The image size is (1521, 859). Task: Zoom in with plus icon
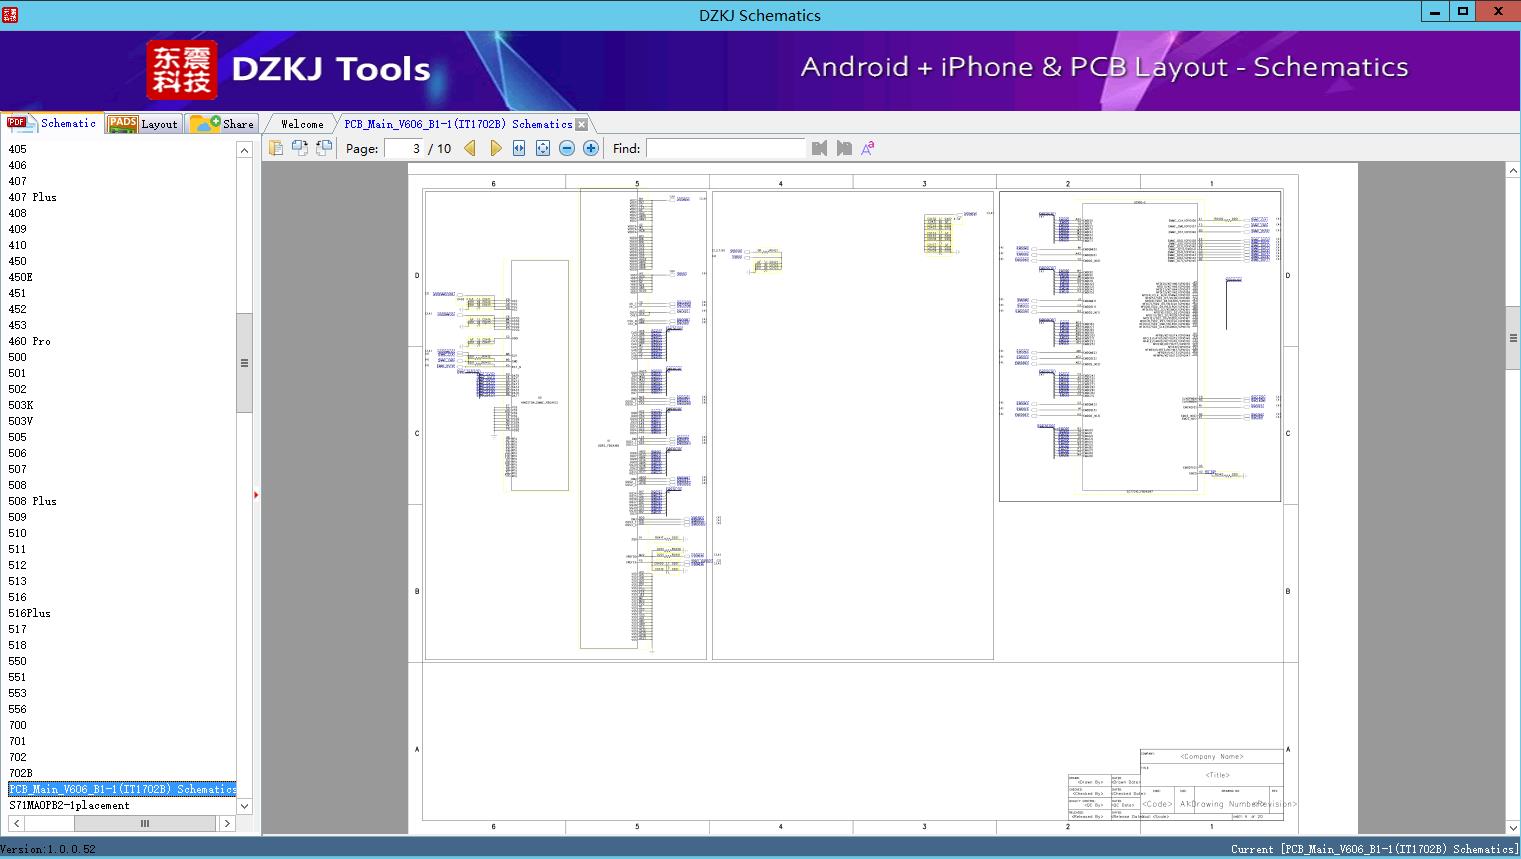pos(591,148)
